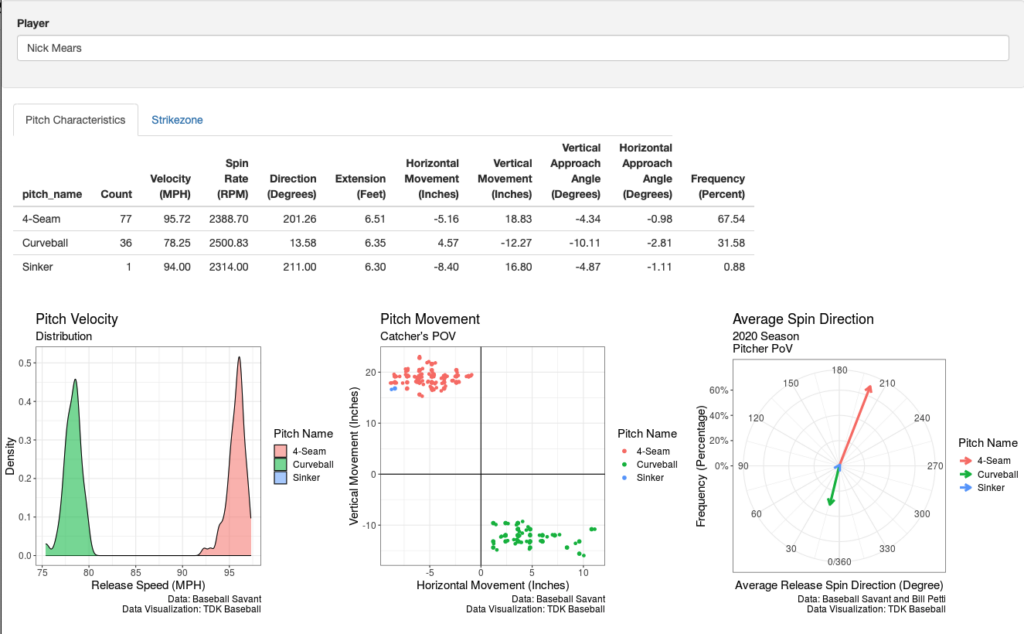This screenshot has height=634, width=1024.
Task: Click the spin rate value 2314.00
Action: [229, 266]
